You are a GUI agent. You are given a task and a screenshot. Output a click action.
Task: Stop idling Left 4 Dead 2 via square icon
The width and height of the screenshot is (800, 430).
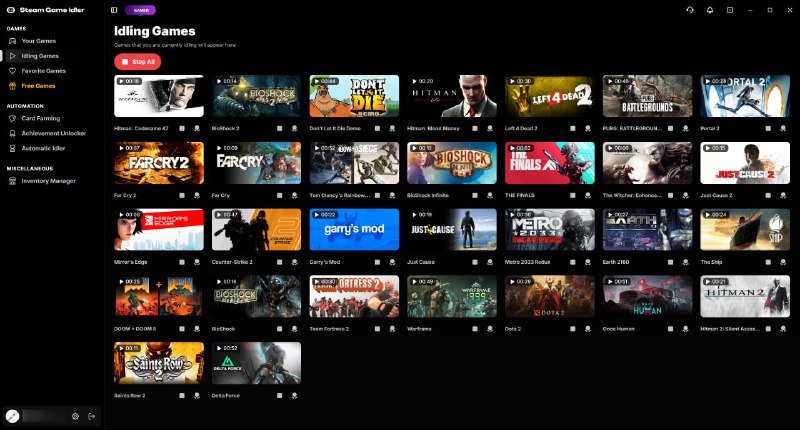pos(573,129)
